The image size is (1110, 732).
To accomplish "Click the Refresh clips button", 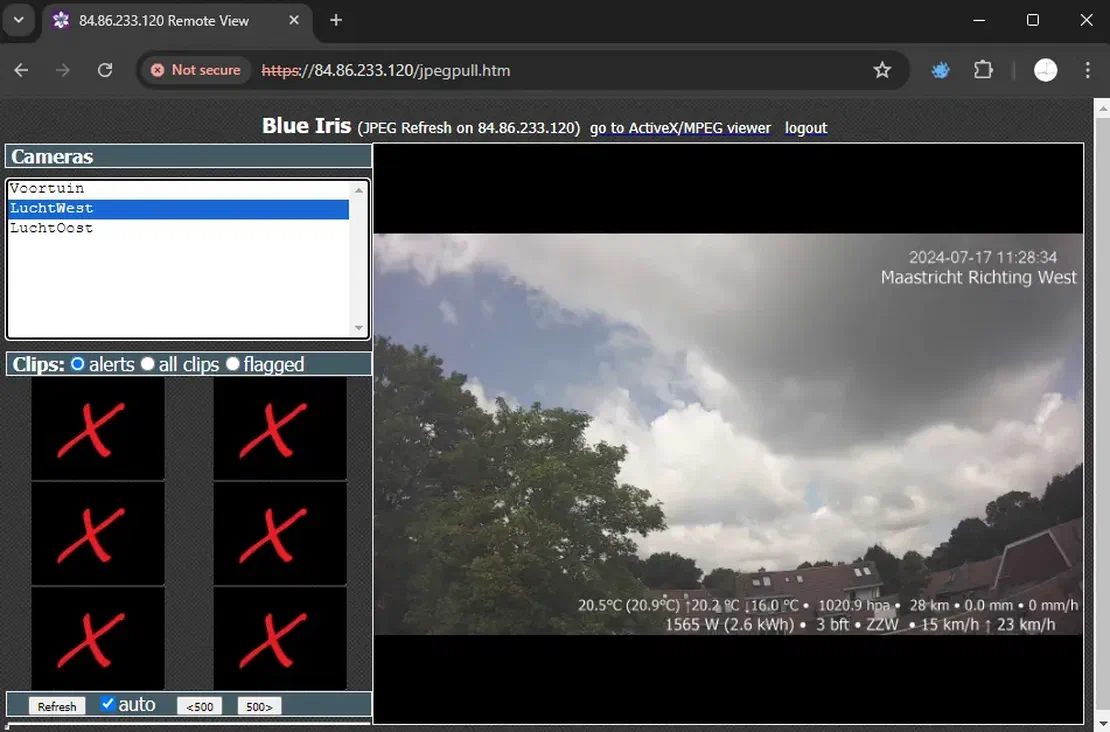I will coord(57,705).
